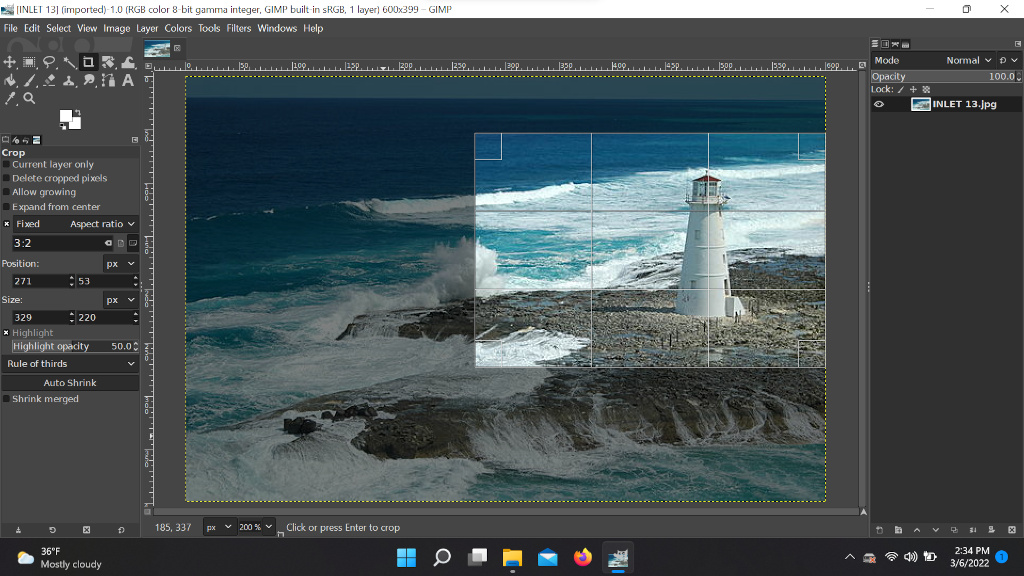
Task: Open the Aspect ratio dropdown
Action: point(102,224)
